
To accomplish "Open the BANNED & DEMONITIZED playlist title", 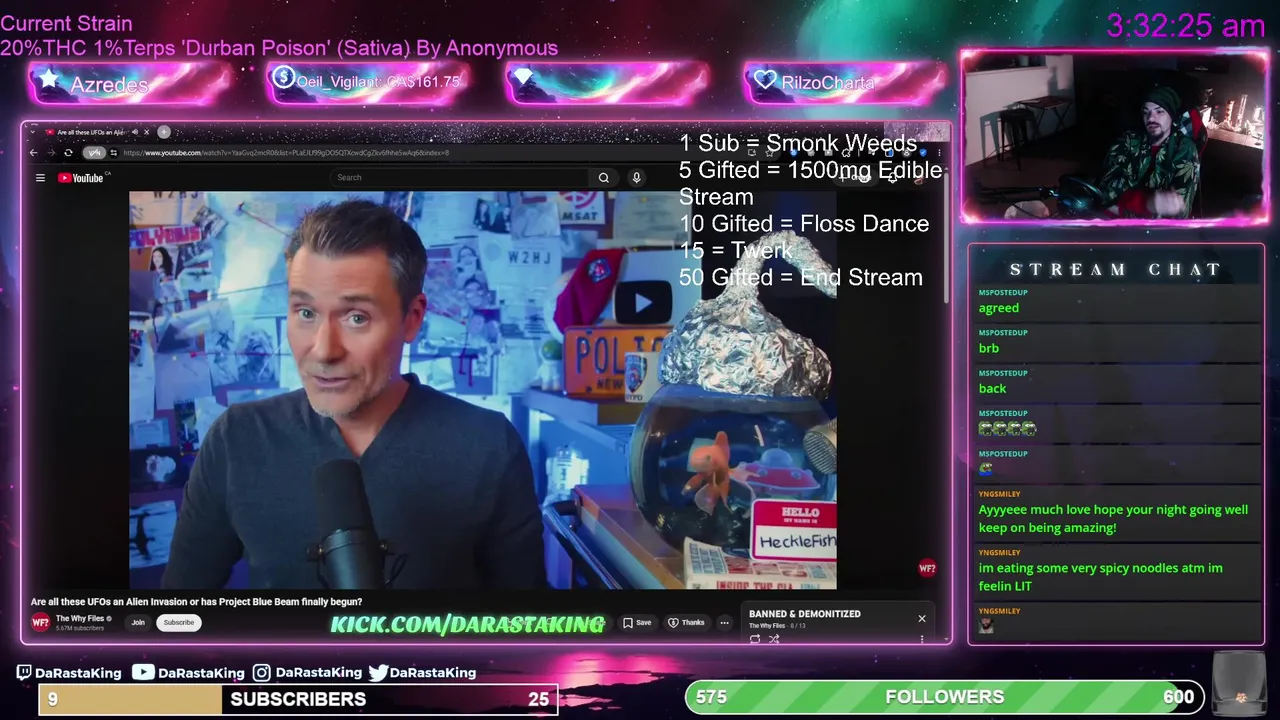I will pyautogui.click(x=805, y=614).
